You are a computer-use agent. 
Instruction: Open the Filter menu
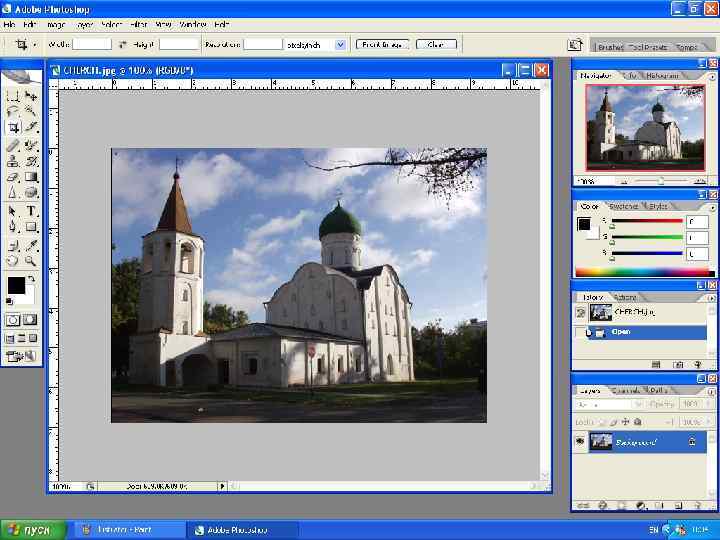[x=138, y=24]
